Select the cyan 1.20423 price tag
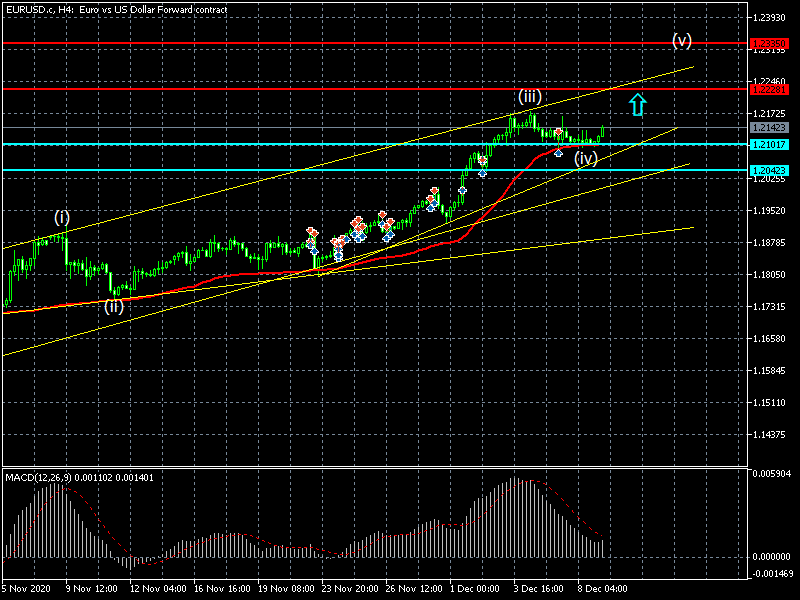Viewport: 800px width, 600px height. [x=766, y=171]
